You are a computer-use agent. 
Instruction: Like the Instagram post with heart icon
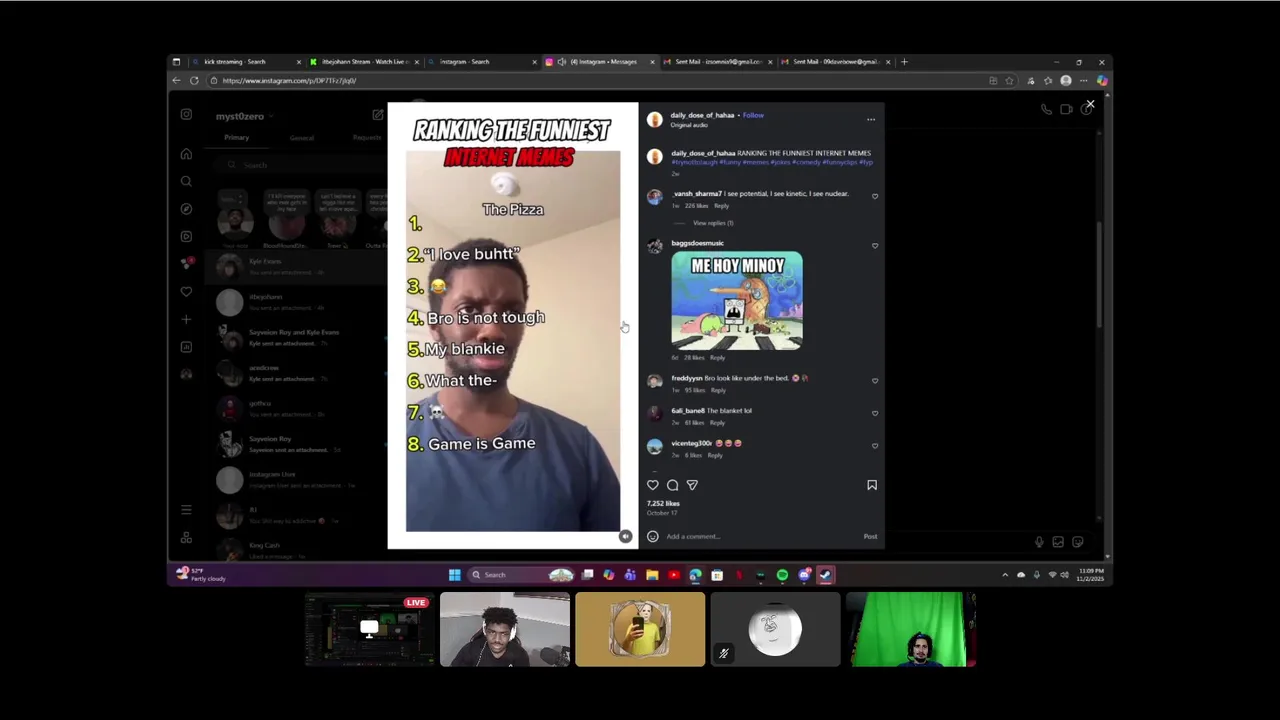653,485
